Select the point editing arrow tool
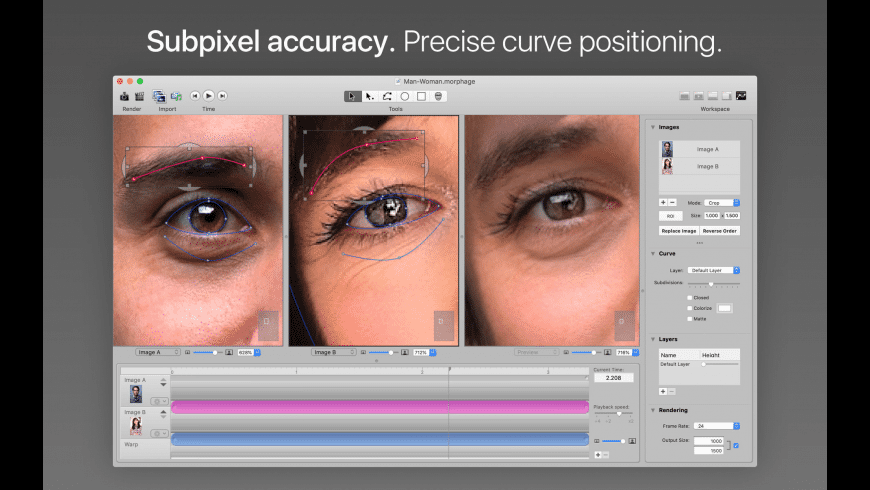 (x=370, y=97)
